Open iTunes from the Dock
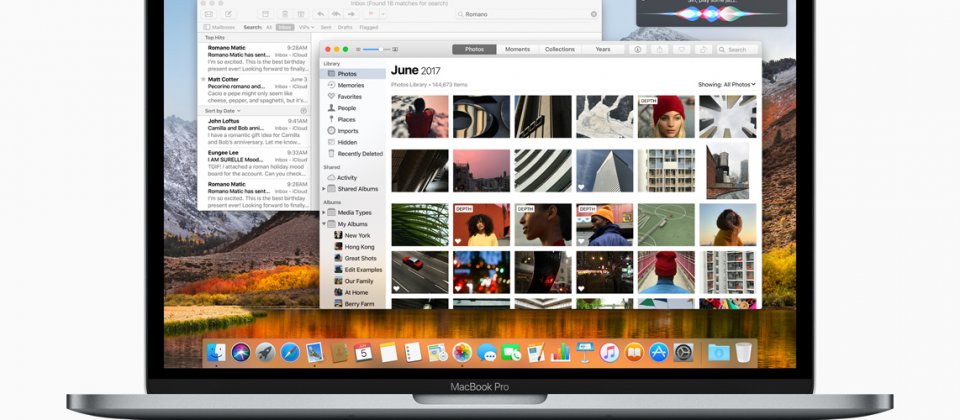Screen dimensions: 960x420 (609, 352)
